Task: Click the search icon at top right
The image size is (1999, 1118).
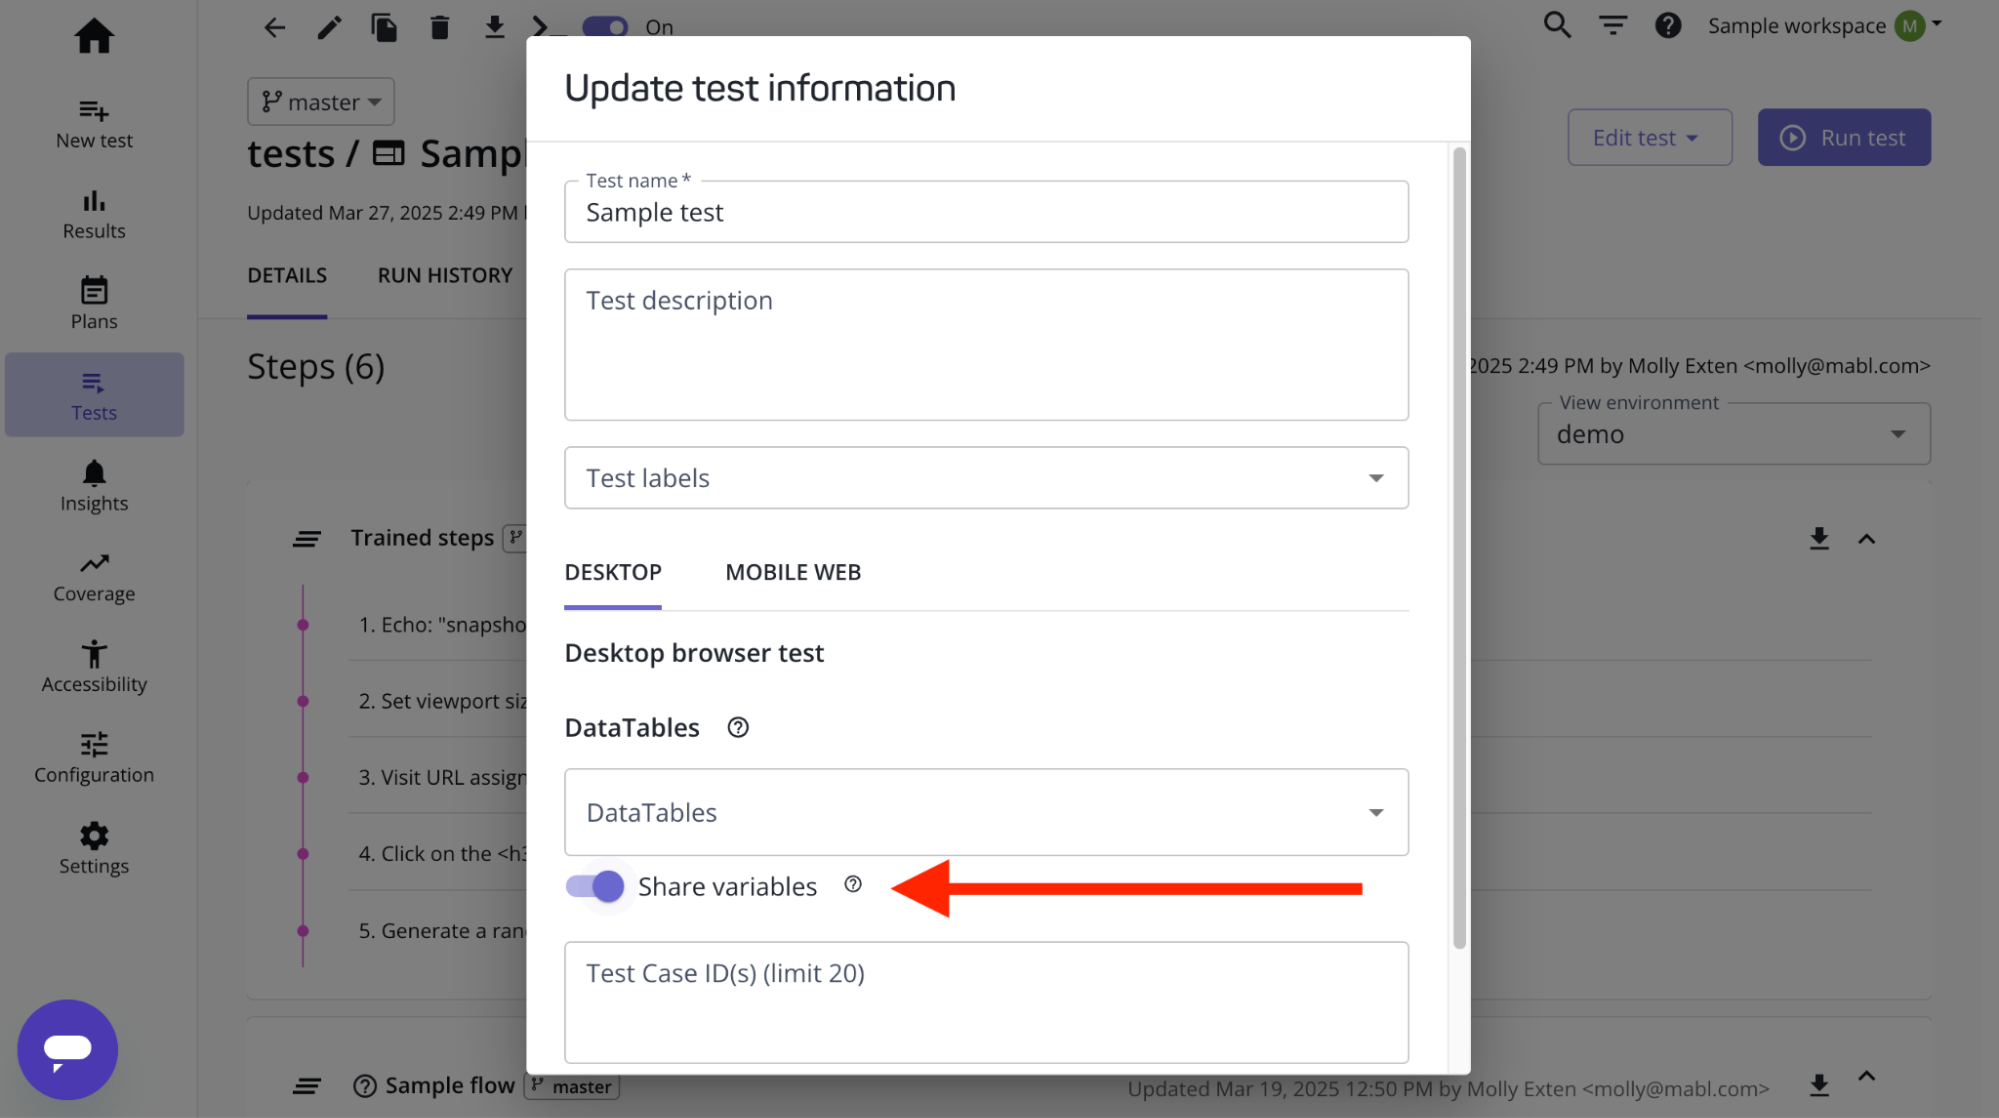Action: [x=1556, y=24]
